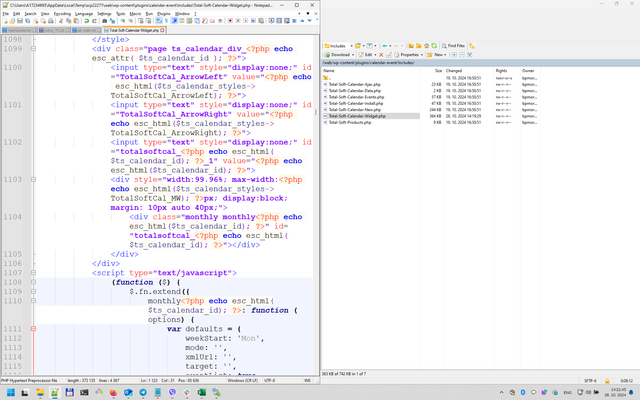Sort by the Name column header in WinSCP
The height and width of the screenshot is (400, 640).
point(371,71)
